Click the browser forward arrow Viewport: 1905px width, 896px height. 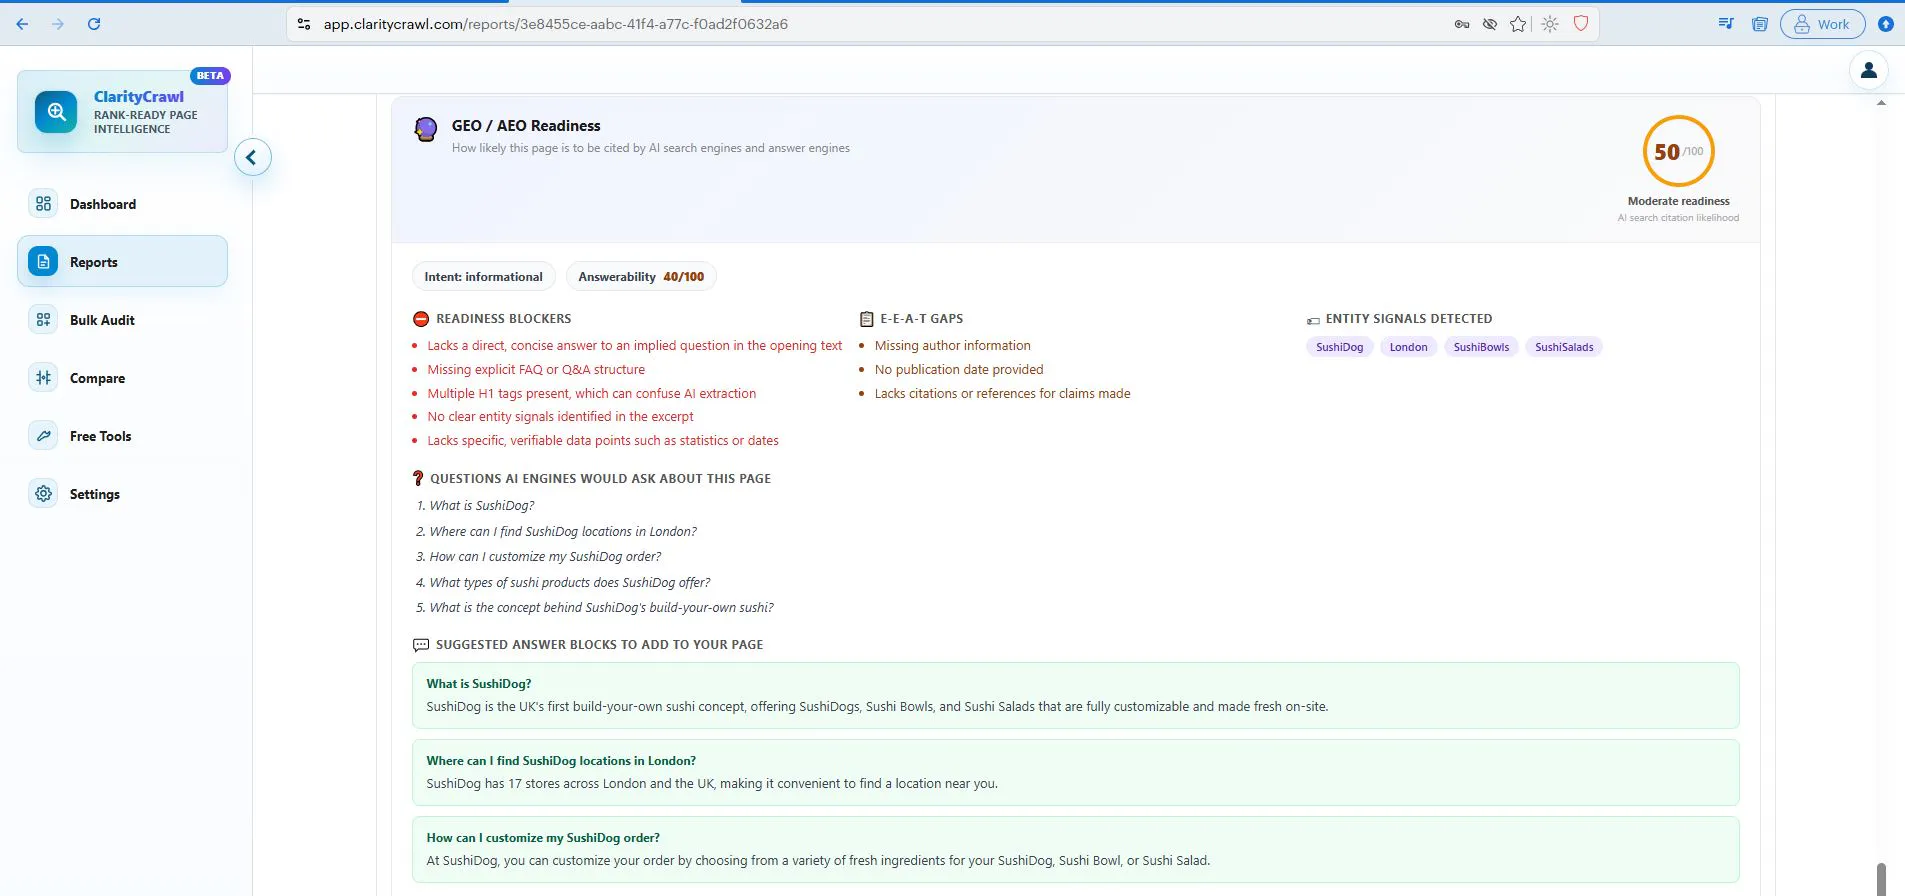[58, 24]
